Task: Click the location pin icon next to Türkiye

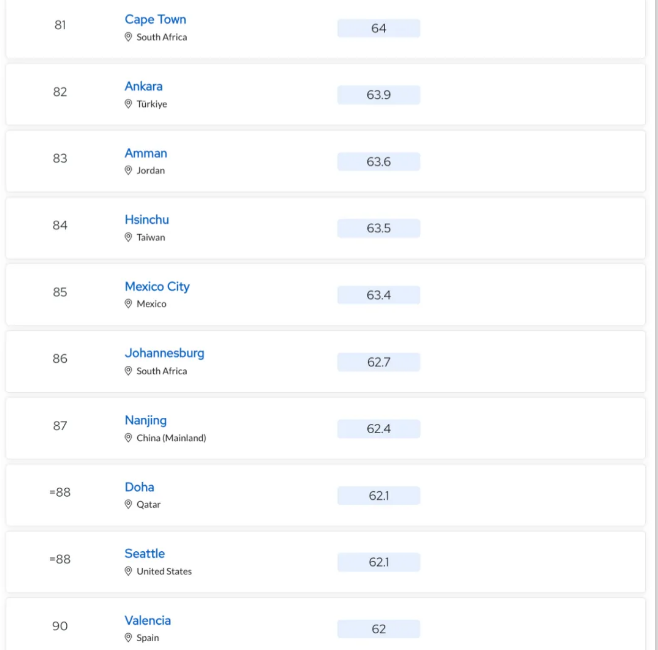Action: click(x=128, y=104)
